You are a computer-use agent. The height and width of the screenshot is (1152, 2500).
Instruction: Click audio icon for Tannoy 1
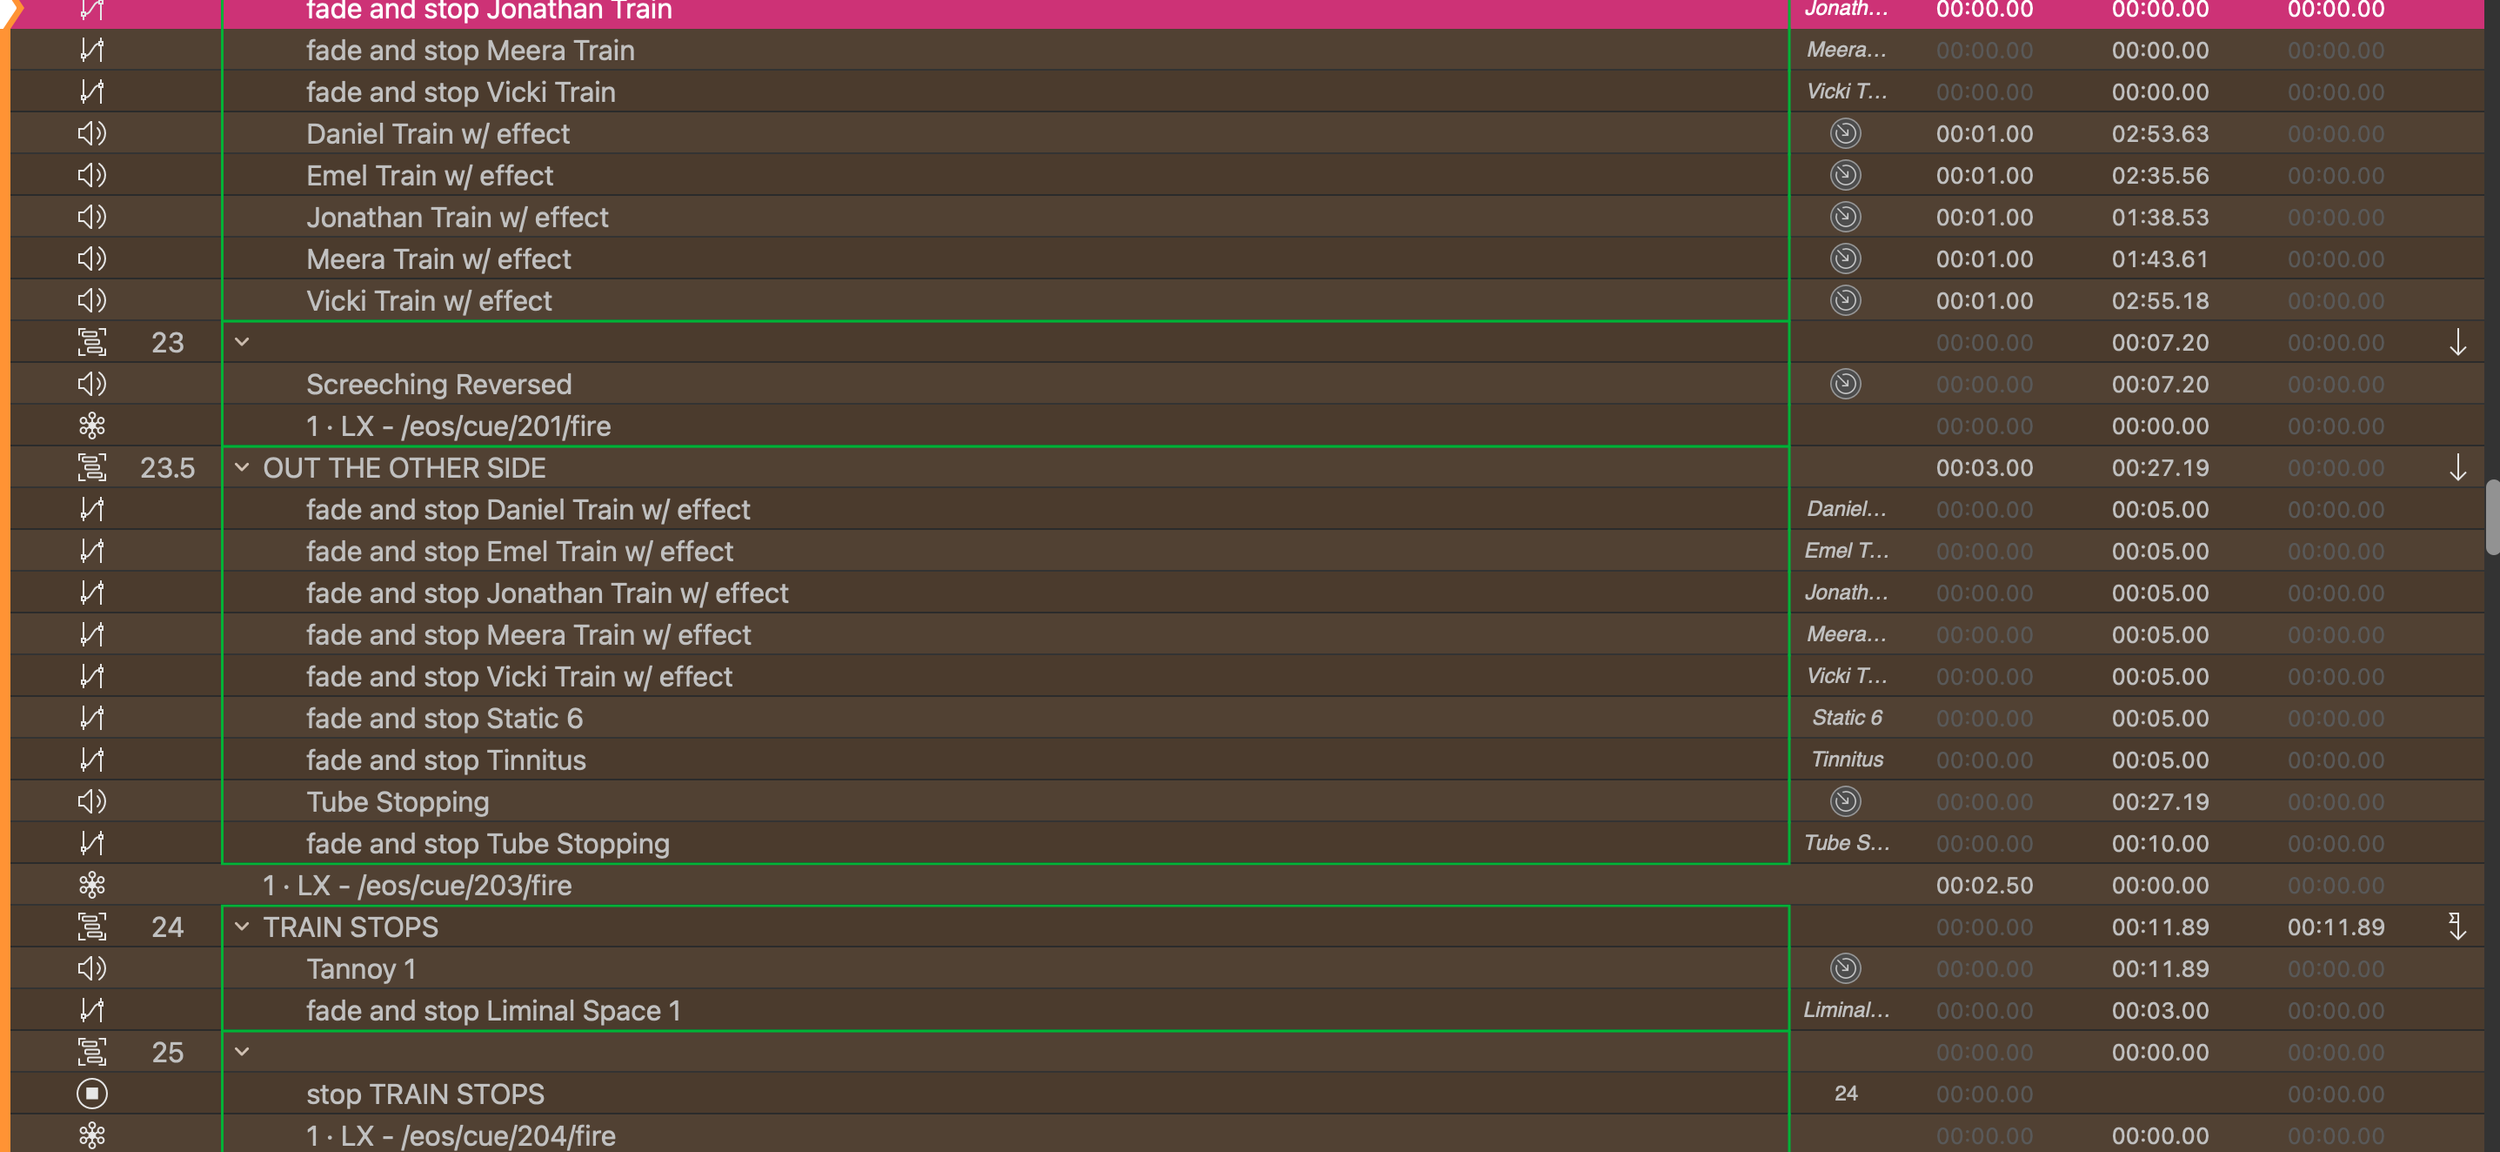[x=92, y=969]
